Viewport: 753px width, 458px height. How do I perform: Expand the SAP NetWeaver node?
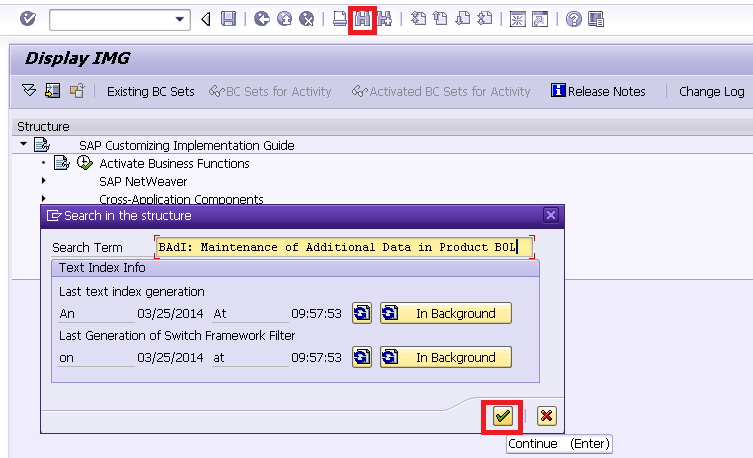pyautogui.click(x=44, y=181)
